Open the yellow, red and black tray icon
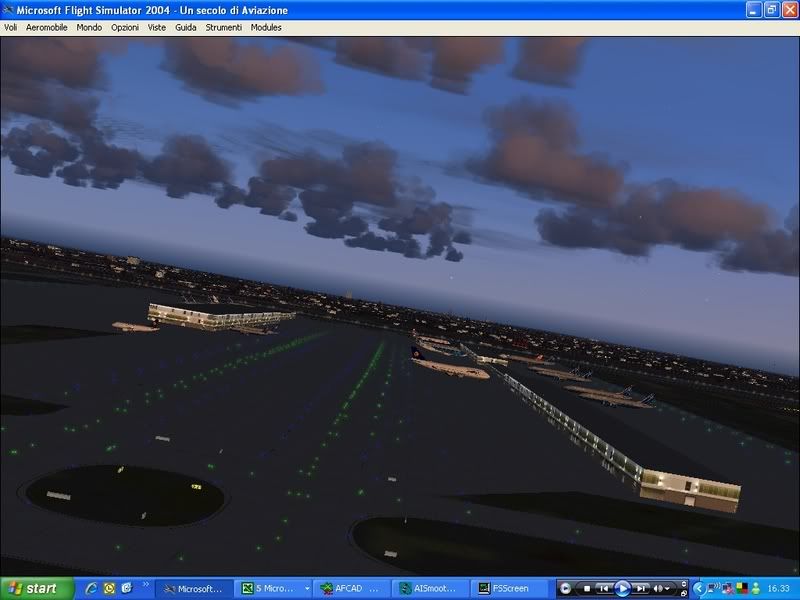The image size is (800, 600). 742,589
